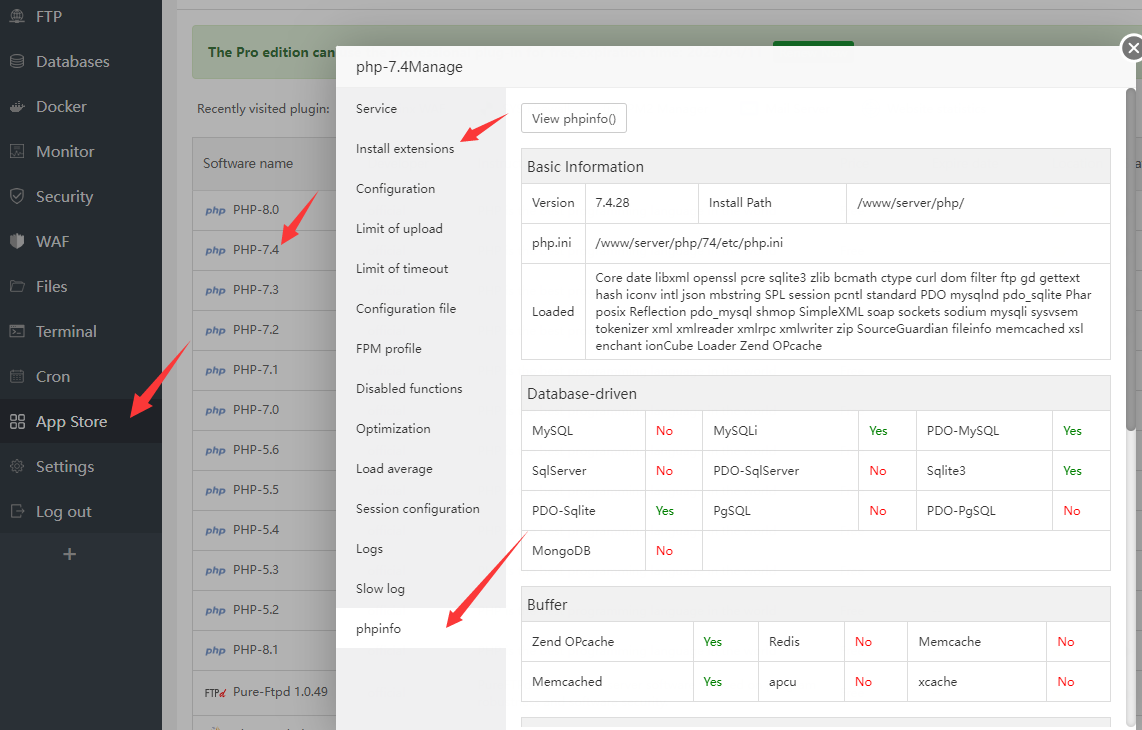The image size is (1142, 730).
Task: Select the FPM profile tab
Action: pyautogui.click(x=389, y=348)
